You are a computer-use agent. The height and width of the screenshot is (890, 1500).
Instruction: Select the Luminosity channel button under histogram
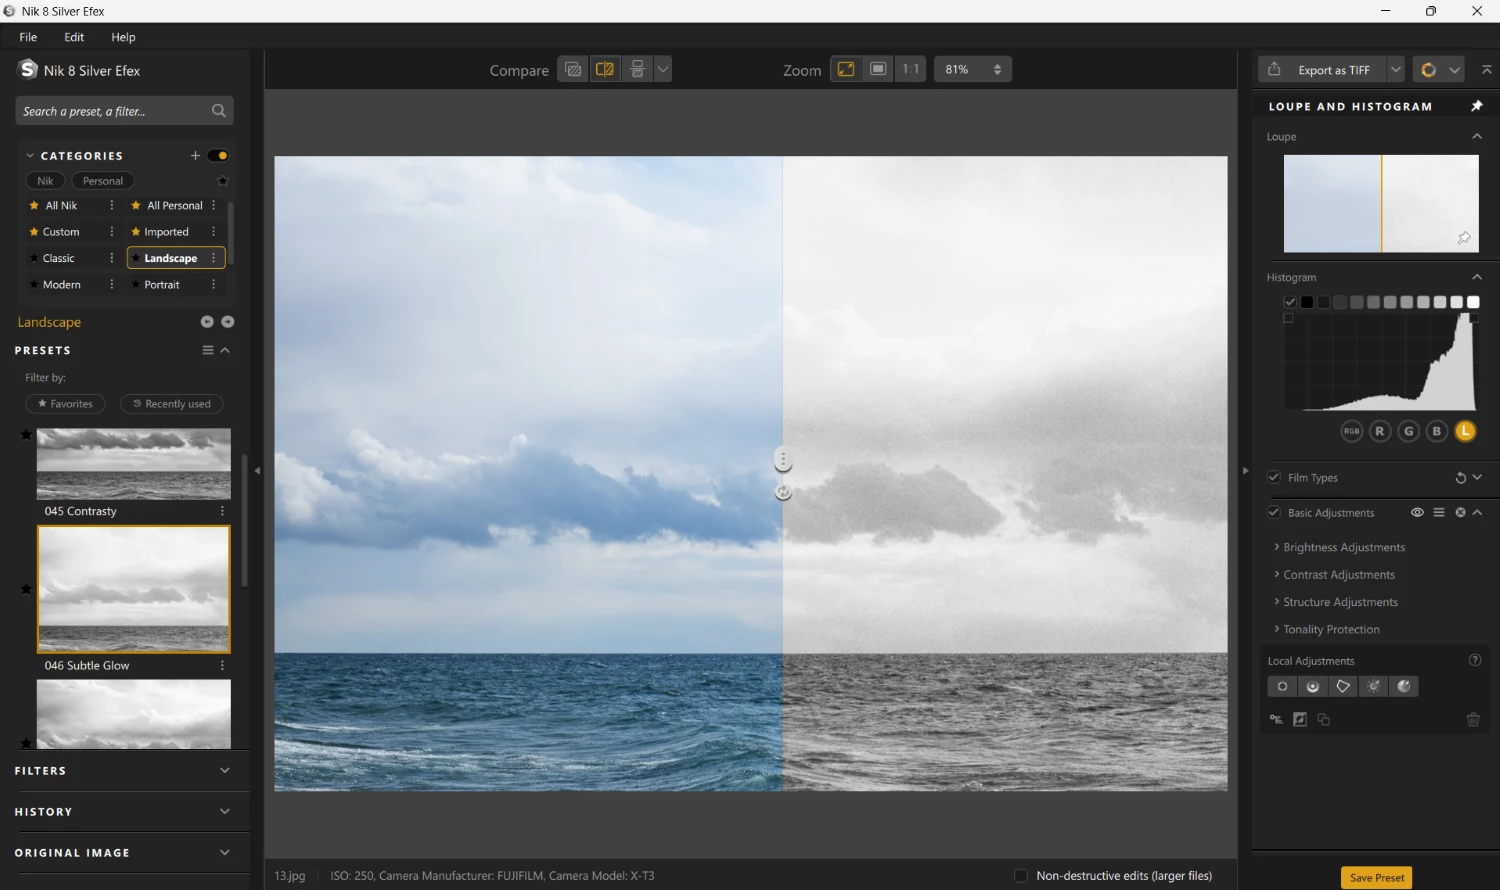coord(1465,431)
